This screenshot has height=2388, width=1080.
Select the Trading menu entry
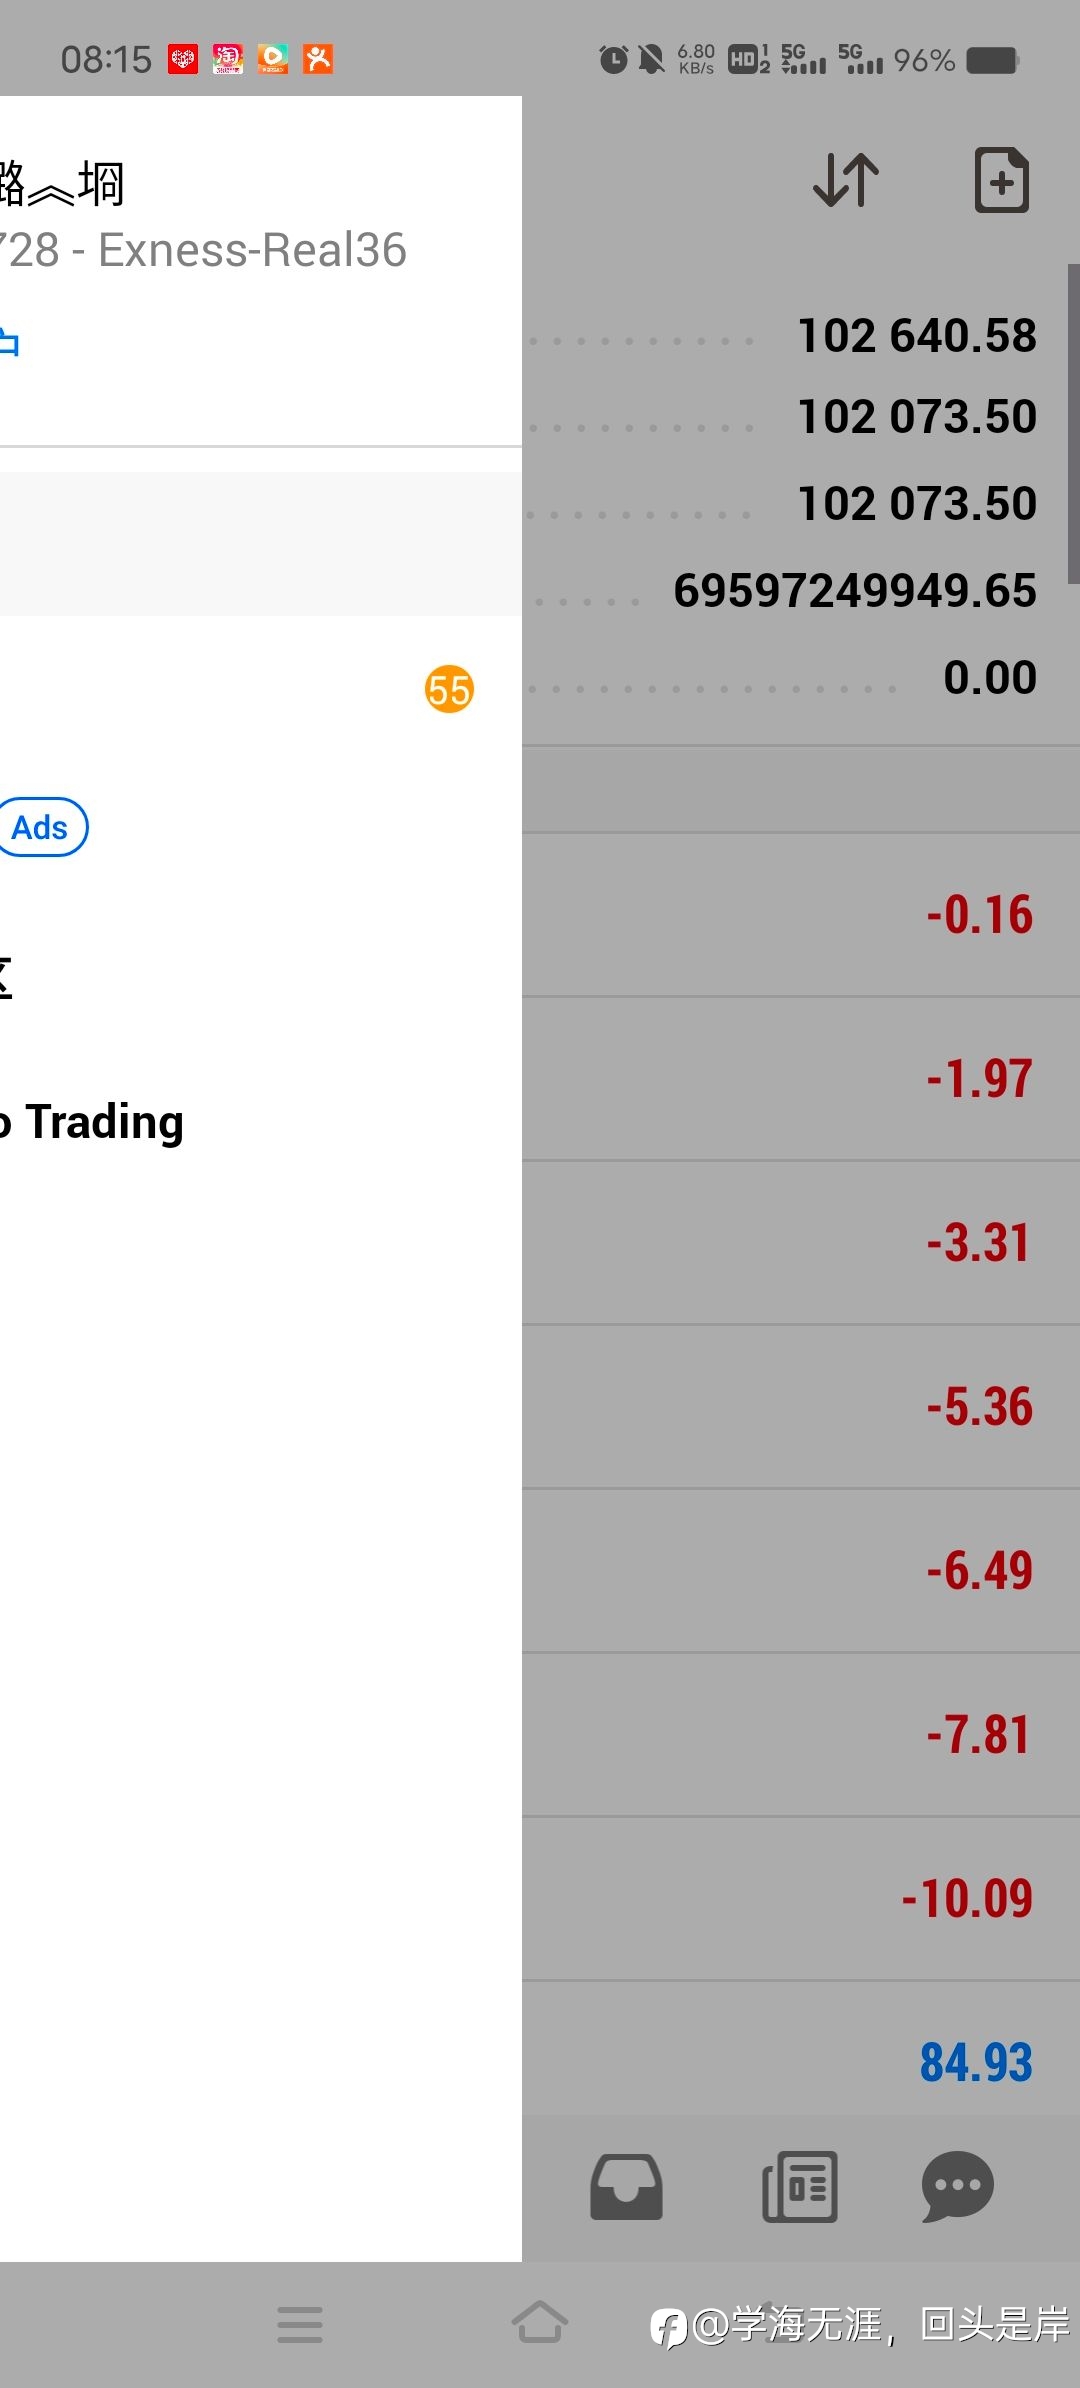92,1122
